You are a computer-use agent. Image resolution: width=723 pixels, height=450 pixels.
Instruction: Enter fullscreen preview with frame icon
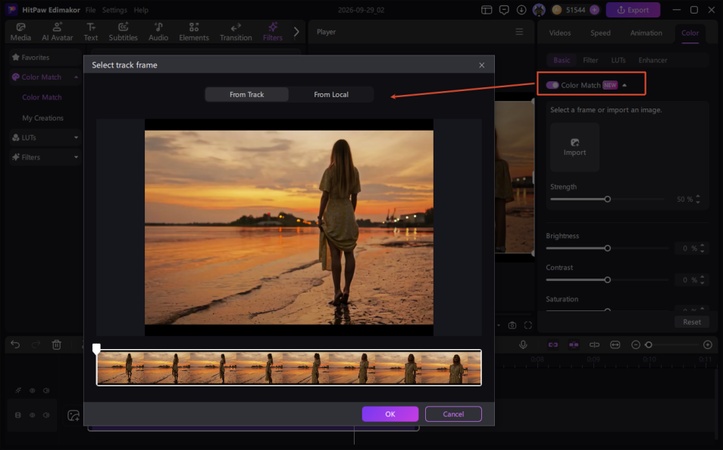pyautogui.click(x=528, y=326)
